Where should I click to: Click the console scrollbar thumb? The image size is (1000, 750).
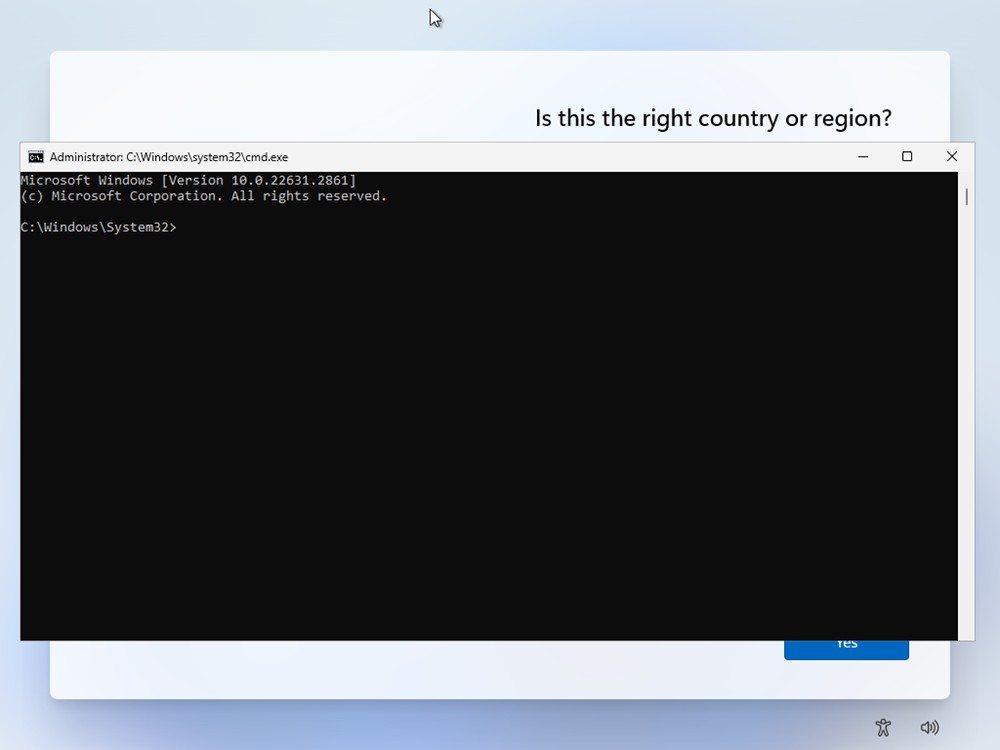point(966,195)
